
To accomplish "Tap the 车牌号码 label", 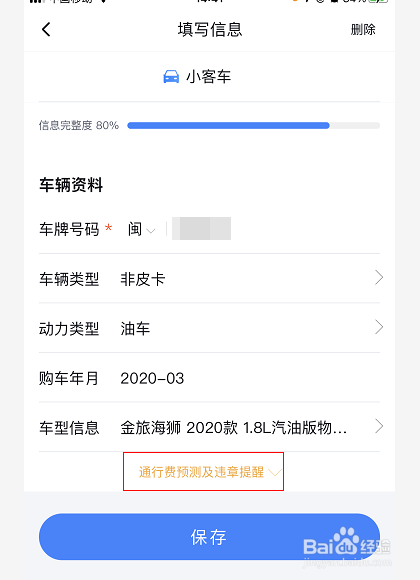I will point(69,229).
